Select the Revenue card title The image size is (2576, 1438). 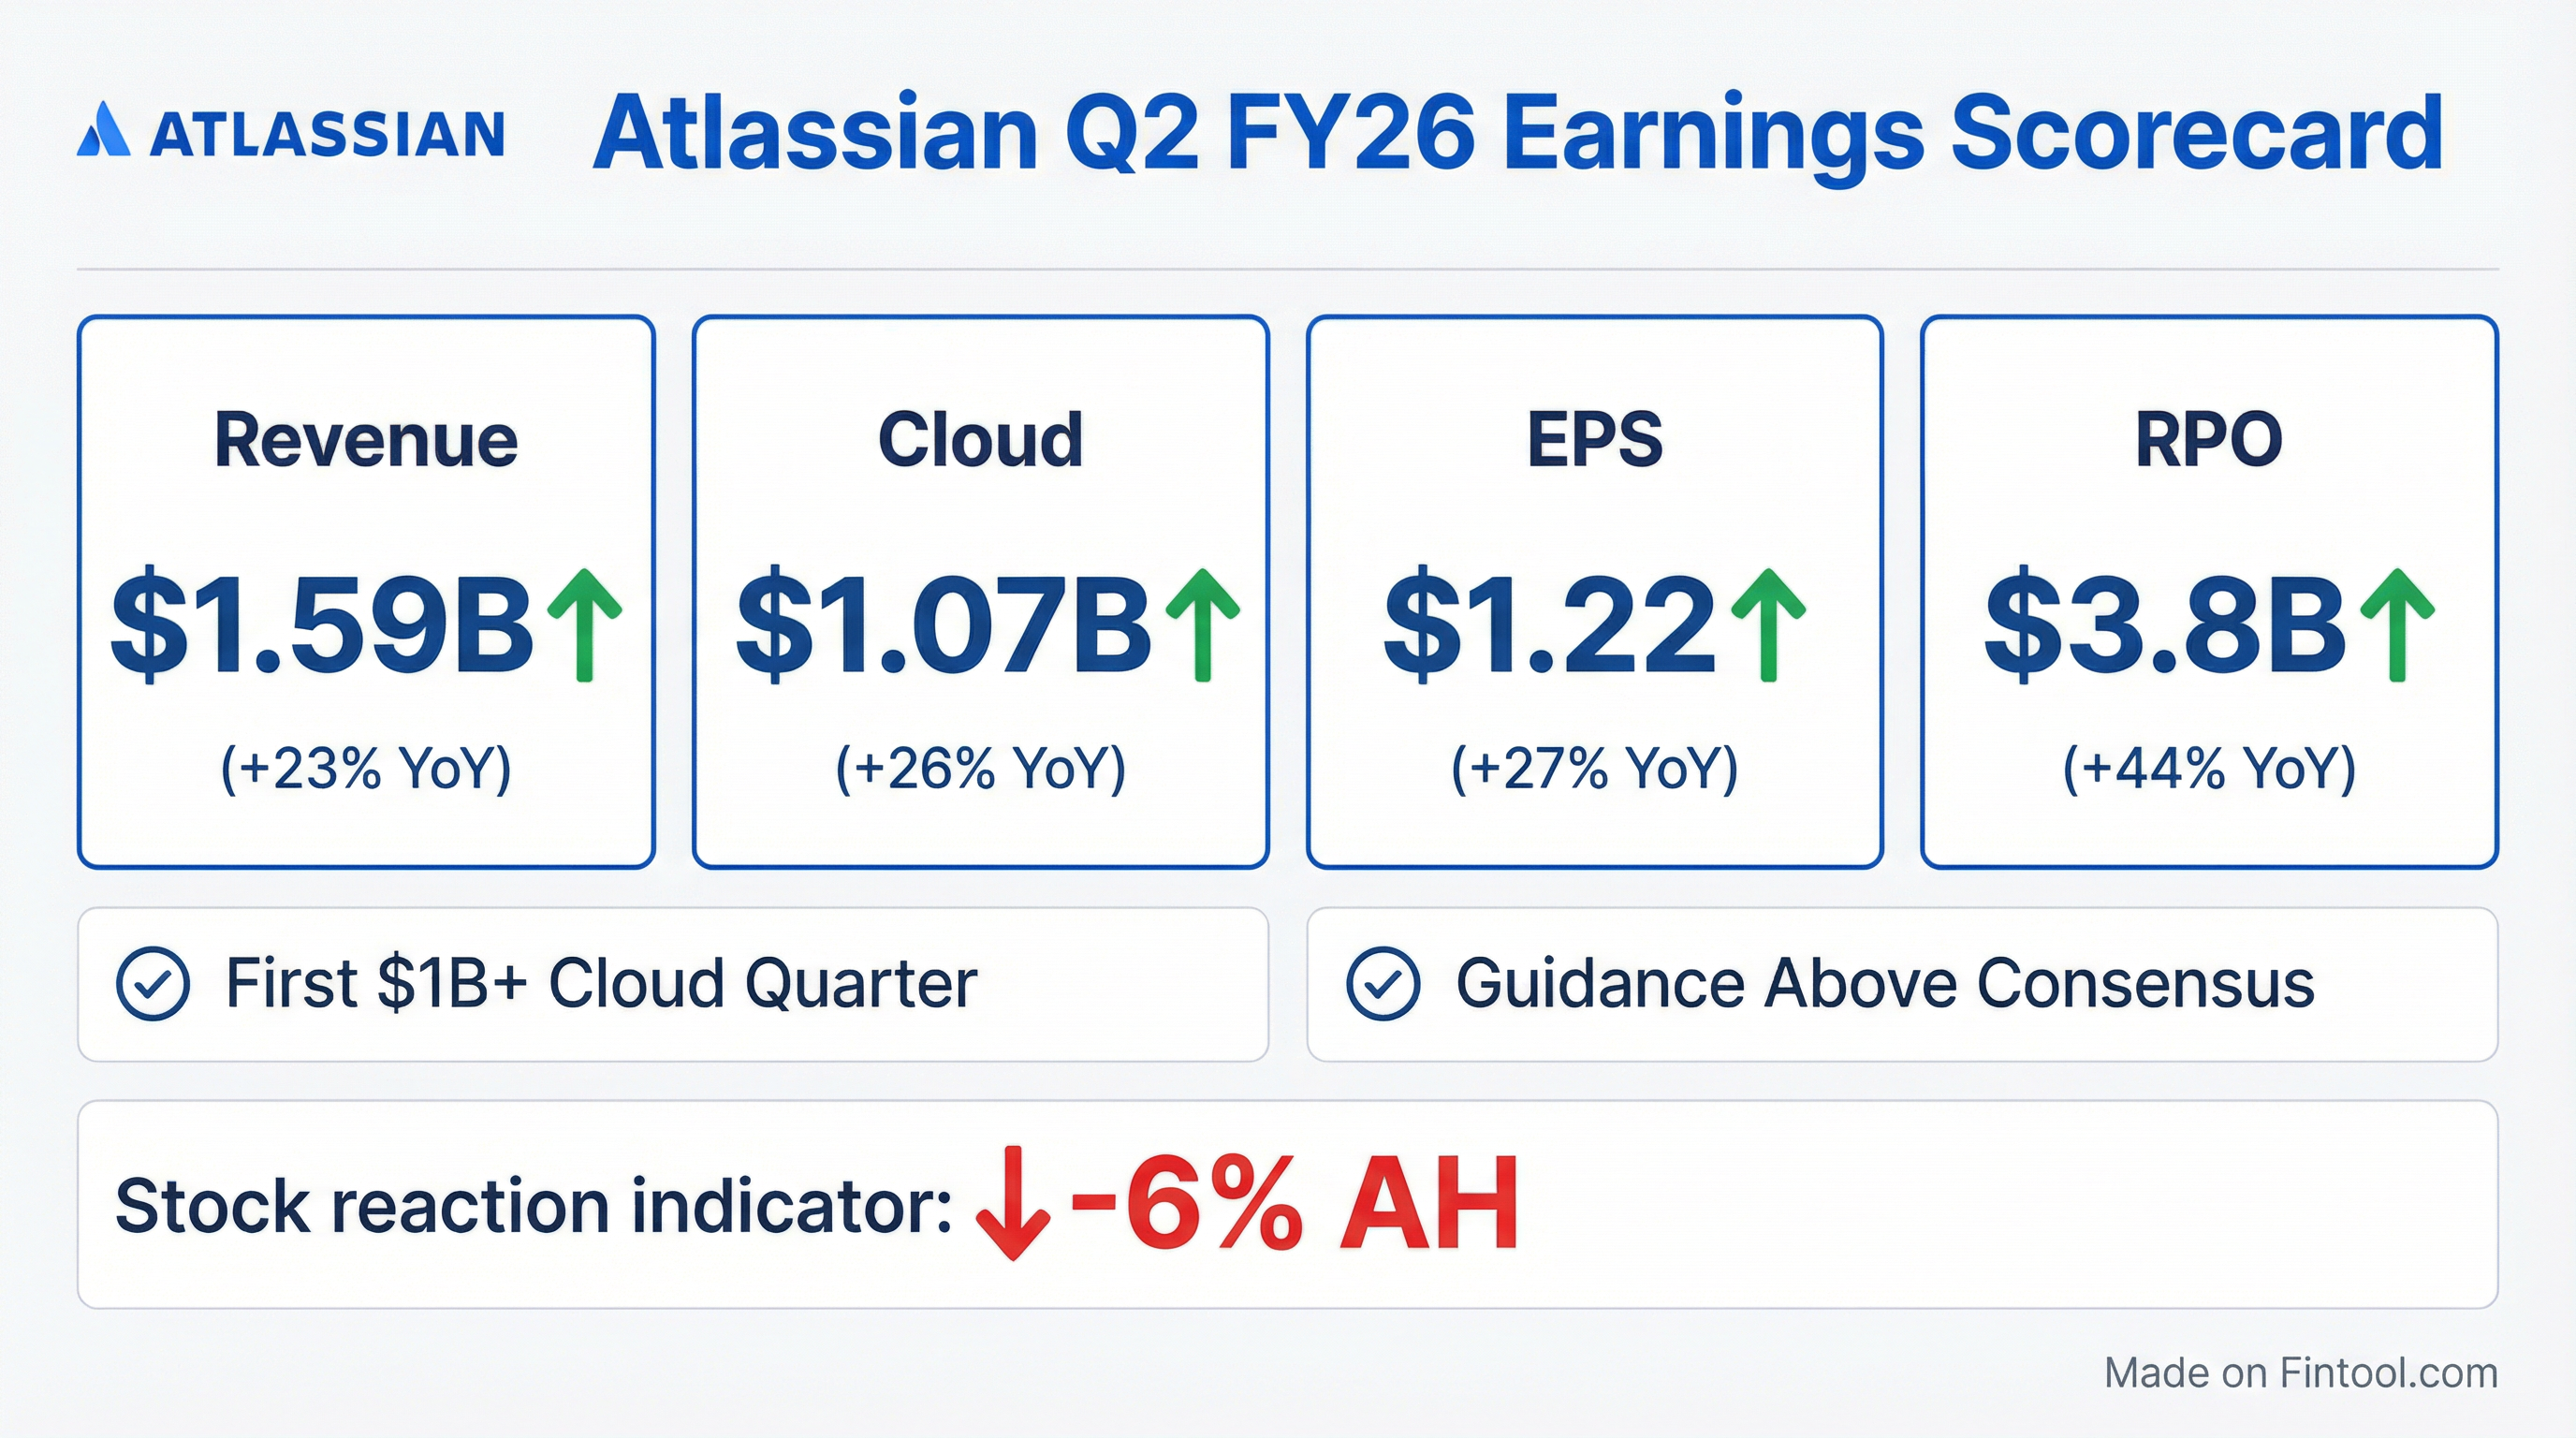tap(366, 440)
